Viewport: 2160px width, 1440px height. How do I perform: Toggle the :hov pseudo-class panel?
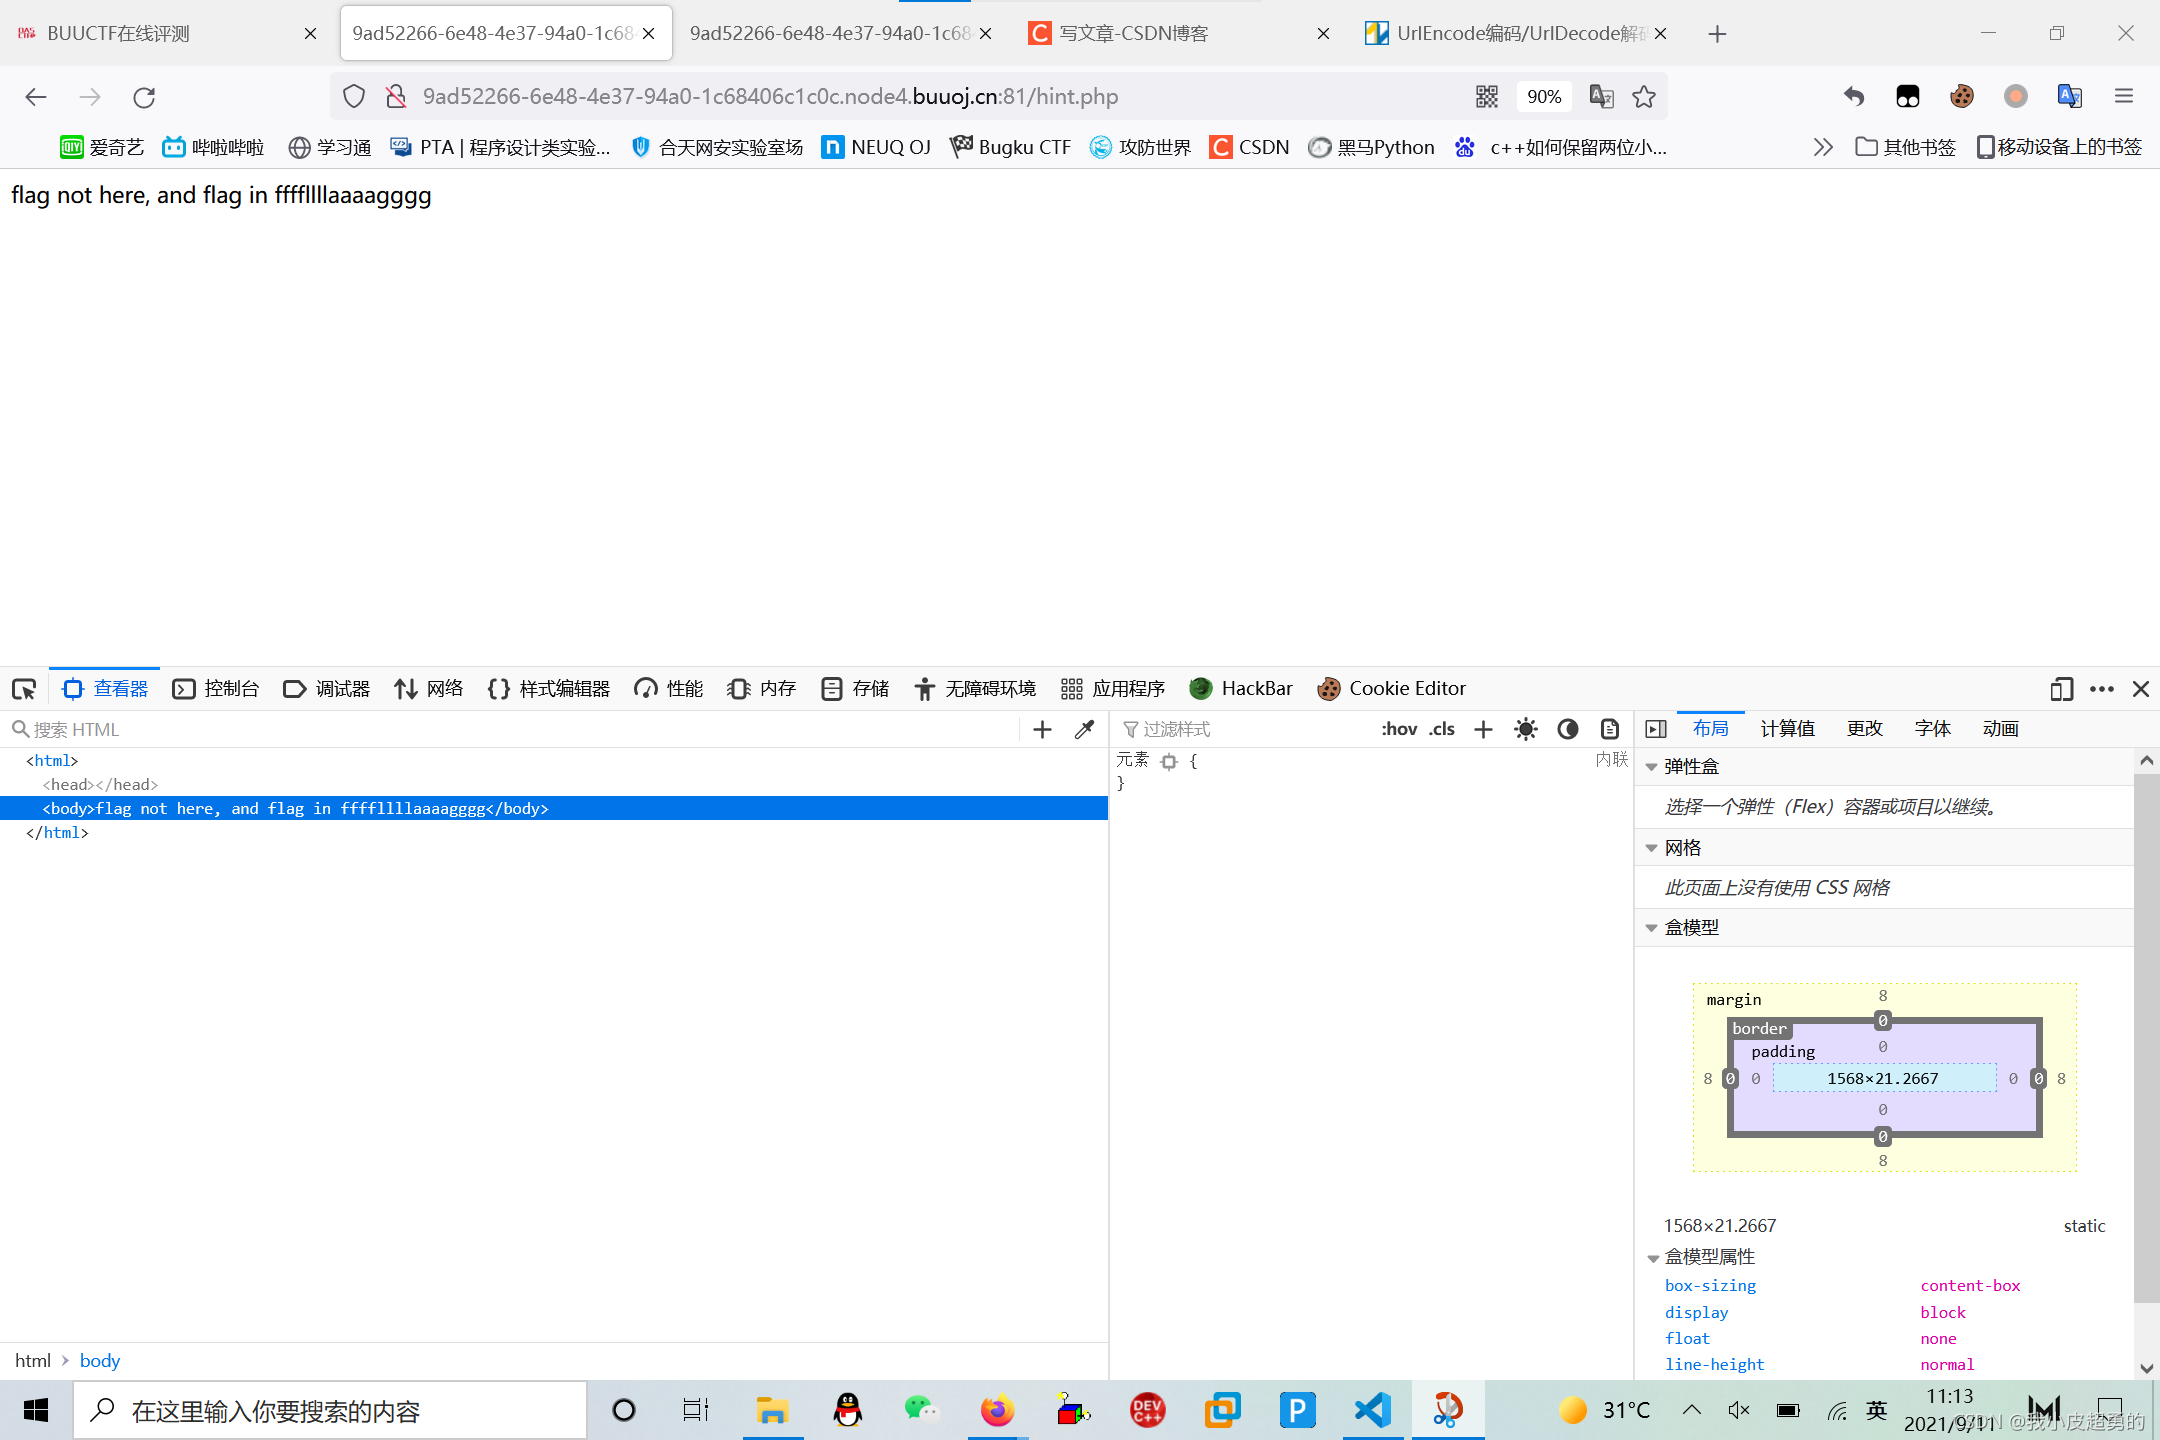pyautogui.click(x=1399, y=730)
